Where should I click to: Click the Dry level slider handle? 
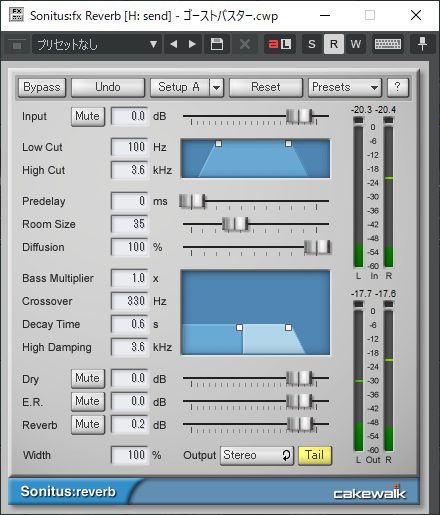pos(299,378)
